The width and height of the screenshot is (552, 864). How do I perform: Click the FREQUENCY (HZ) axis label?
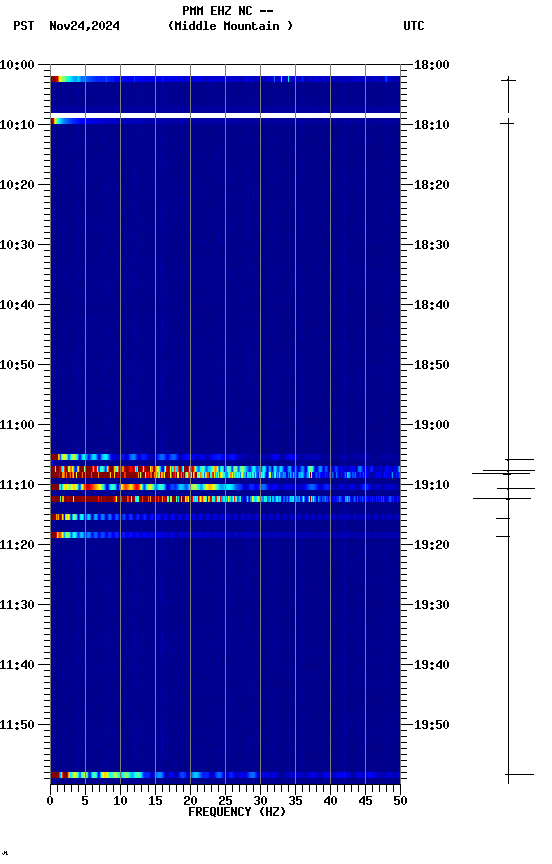(237, 812)
